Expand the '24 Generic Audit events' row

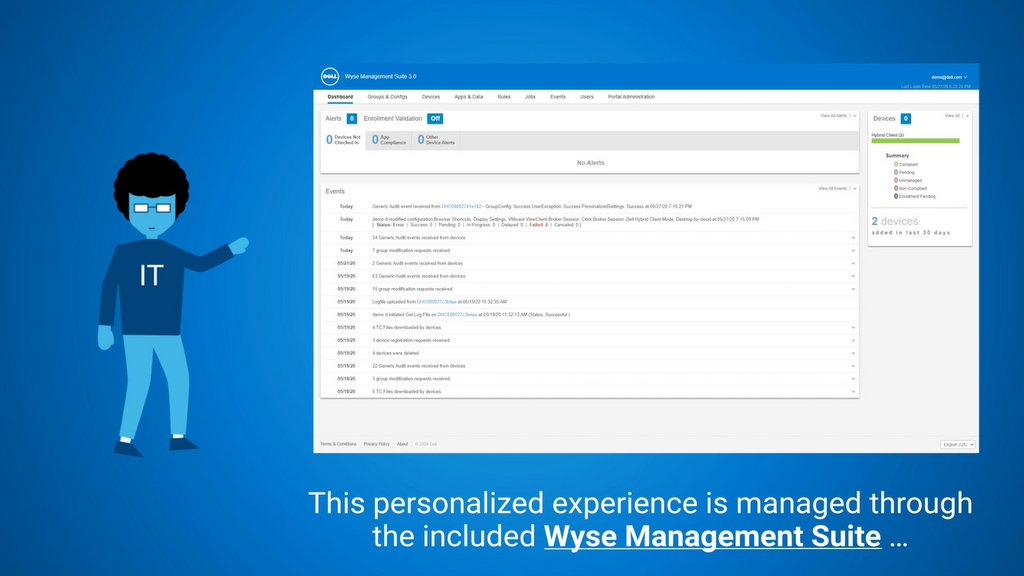click(853, 238)
